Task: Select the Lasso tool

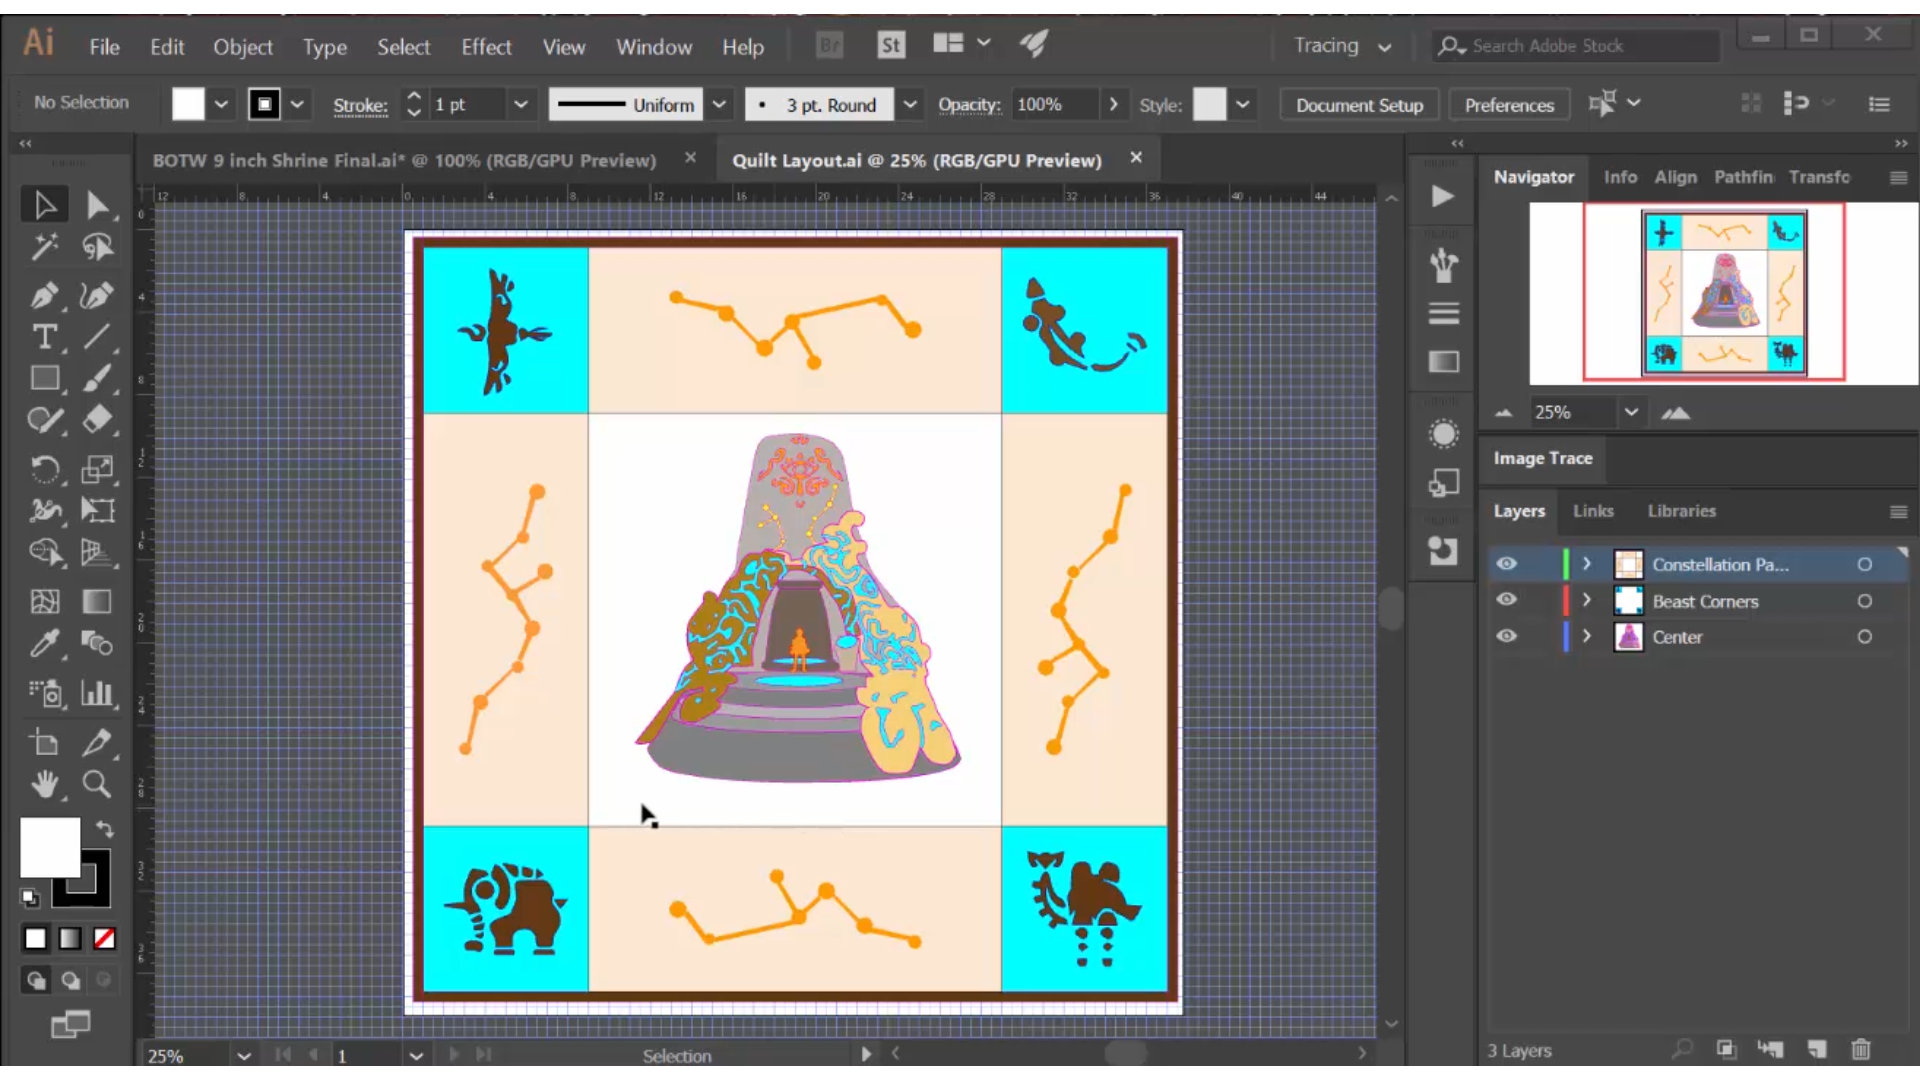Action: (x=97, y=246)
